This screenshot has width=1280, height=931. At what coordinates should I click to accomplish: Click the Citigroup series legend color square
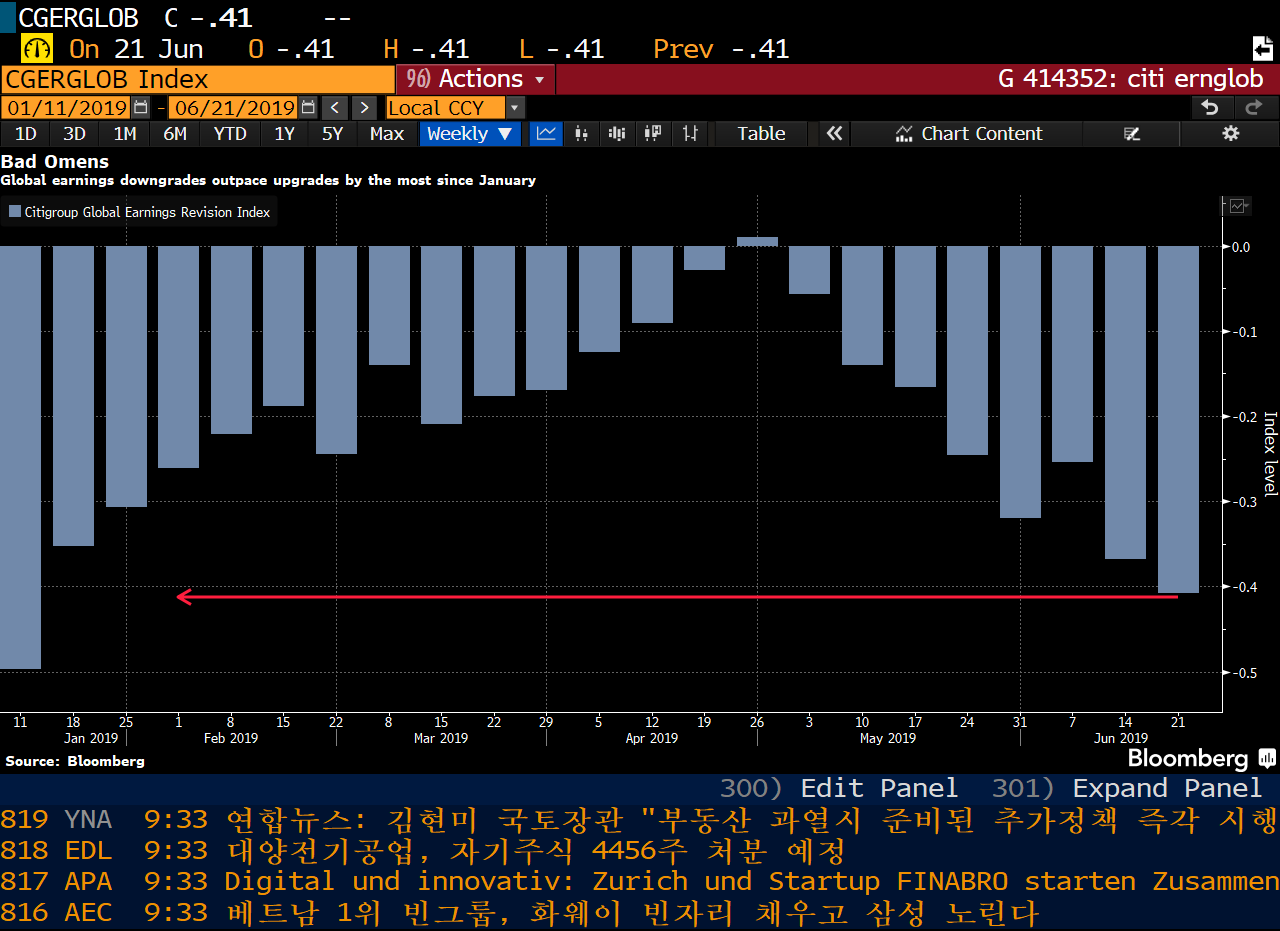tap(15, 212)
